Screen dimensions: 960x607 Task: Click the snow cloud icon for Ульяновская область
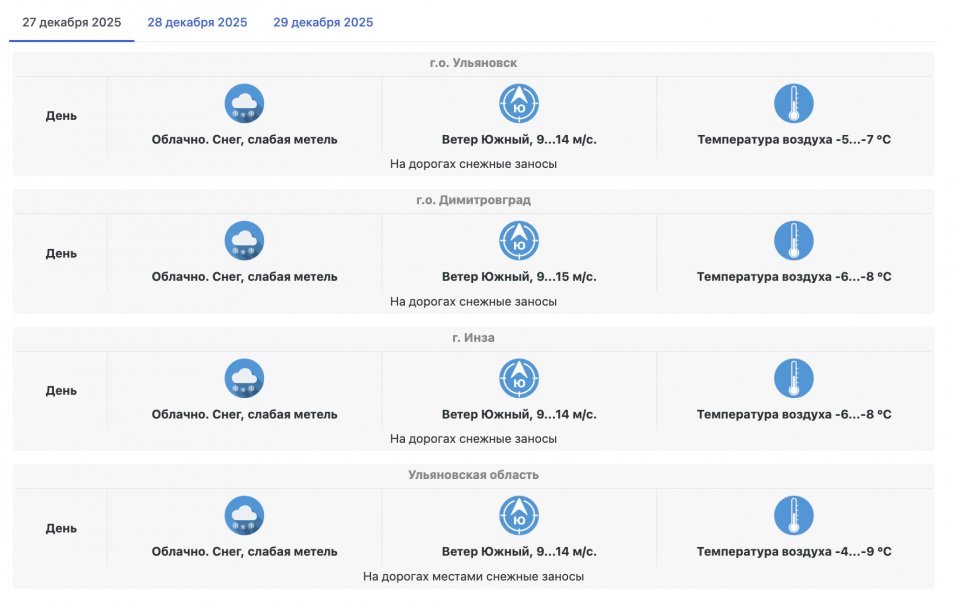[x=244, y=516]
